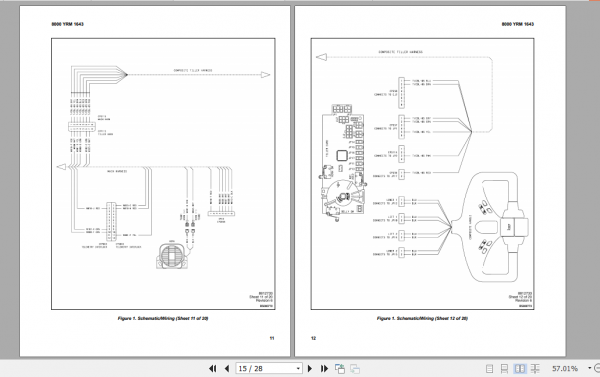This screenshot has width=600, height=377.
Task: Switch to continuous facing view
Action: (x=535, y=369)
